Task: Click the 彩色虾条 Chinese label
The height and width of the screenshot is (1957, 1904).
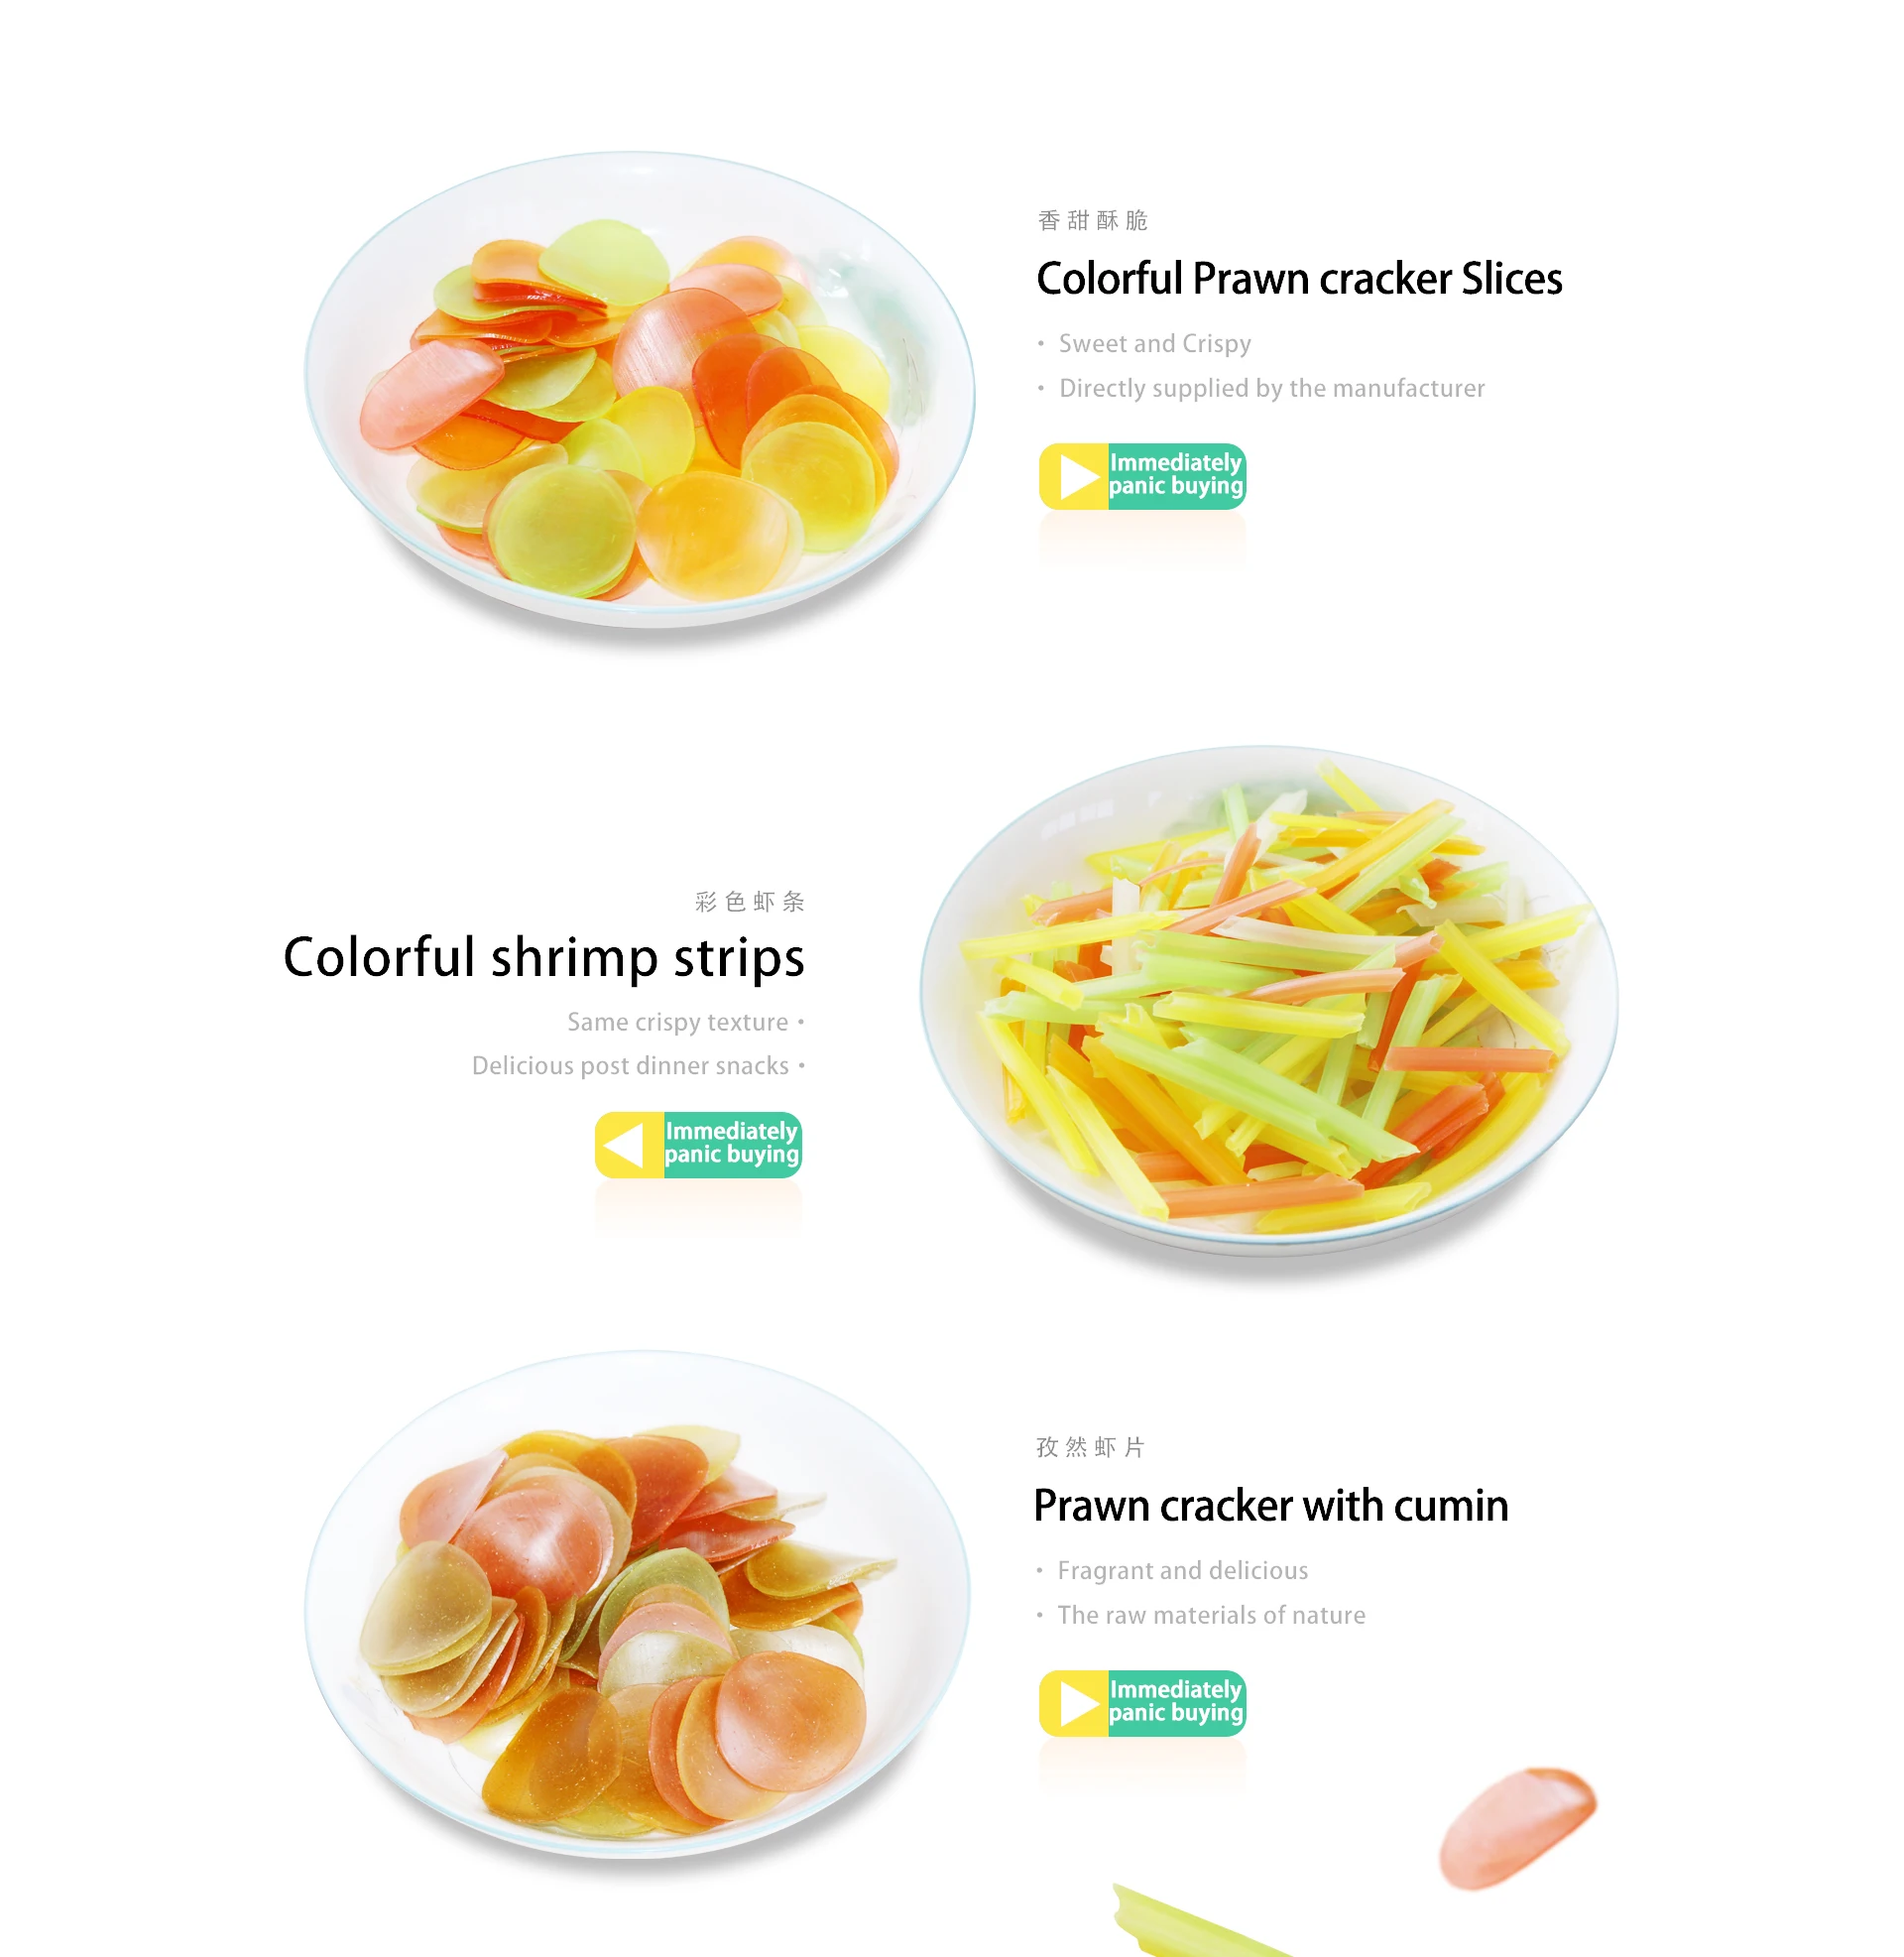Action: tap(750, 902)
